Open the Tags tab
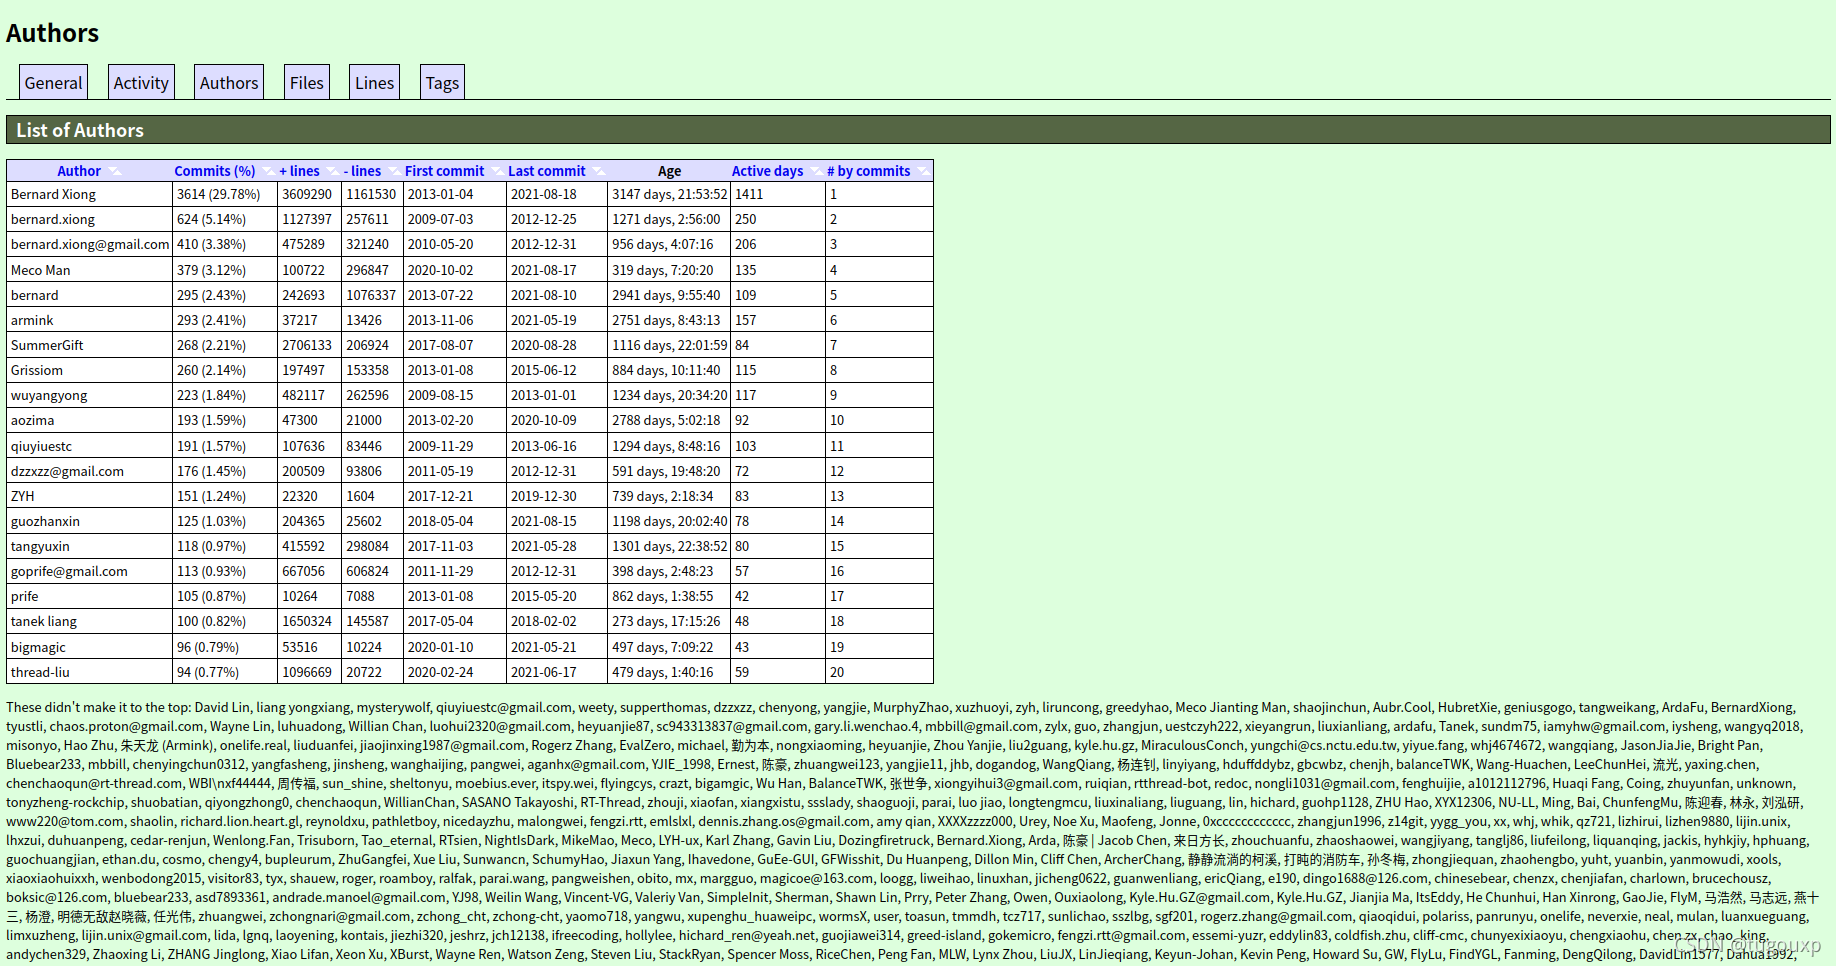This screenshot has height=966, width=1836. [442, 83]
